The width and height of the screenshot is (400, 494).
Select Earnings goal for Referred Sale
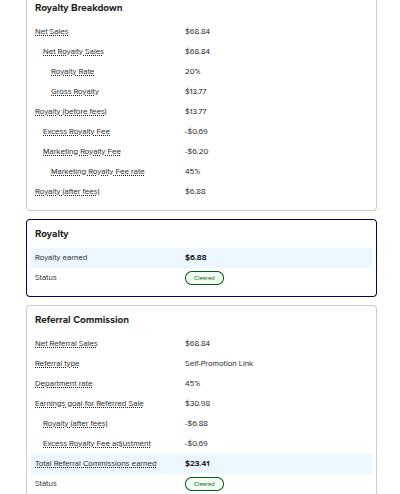click(x=89, y=404)
